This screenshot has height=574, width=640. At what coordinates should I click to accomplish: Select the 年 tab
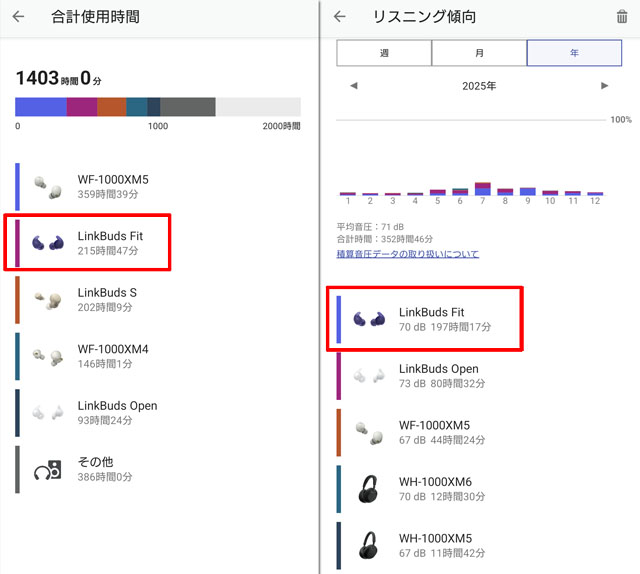574,53
